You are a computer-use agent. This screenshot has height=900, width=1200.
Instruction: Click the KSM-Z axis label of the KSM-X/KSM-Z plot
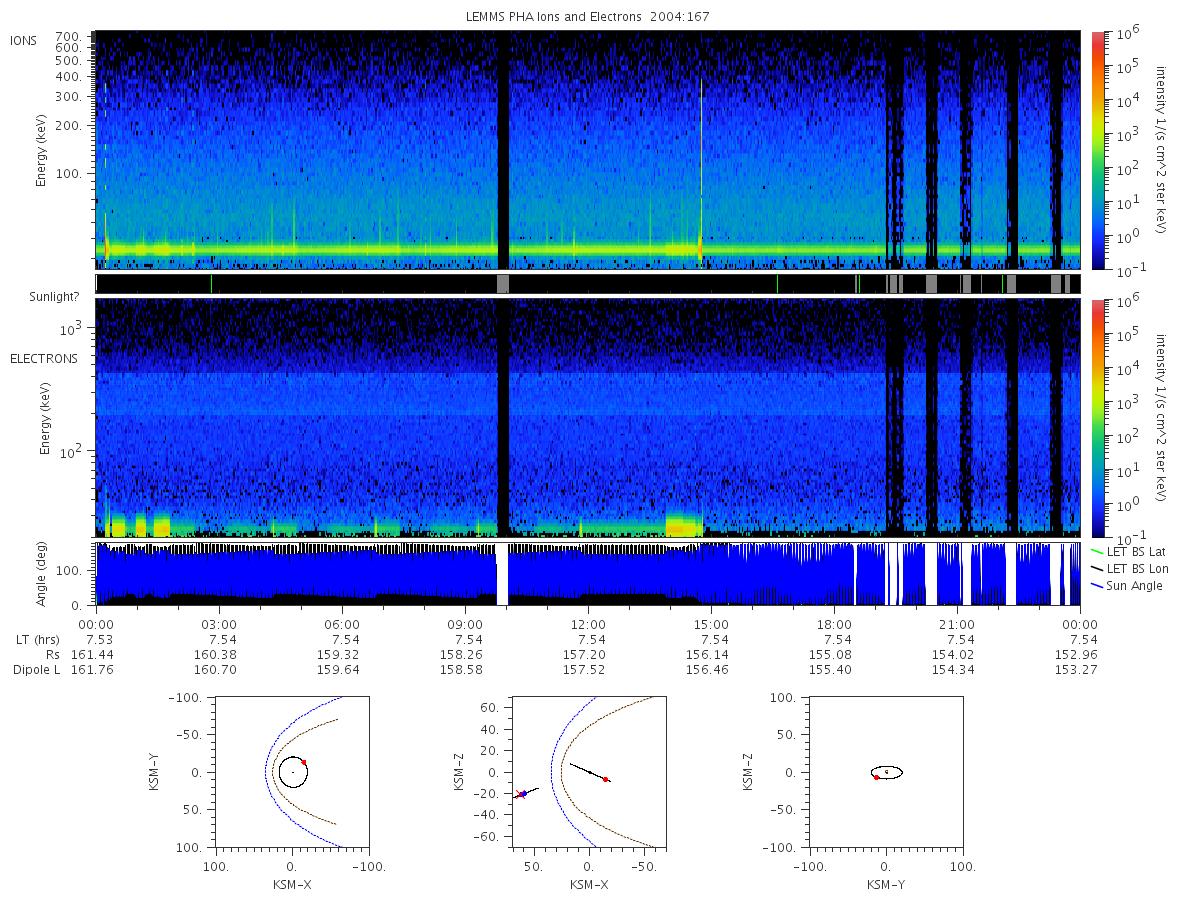[x=460, y=772]
